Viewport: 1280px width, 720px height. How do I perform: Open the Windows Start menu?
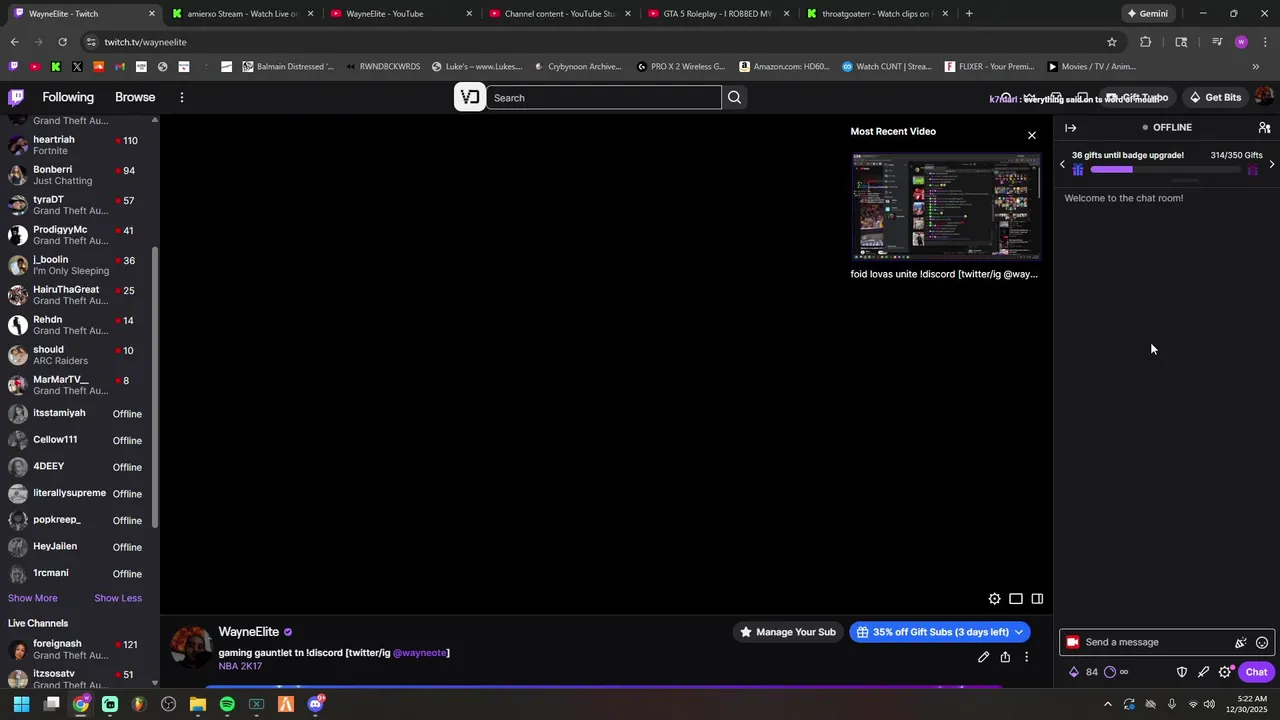coord(21,704)
